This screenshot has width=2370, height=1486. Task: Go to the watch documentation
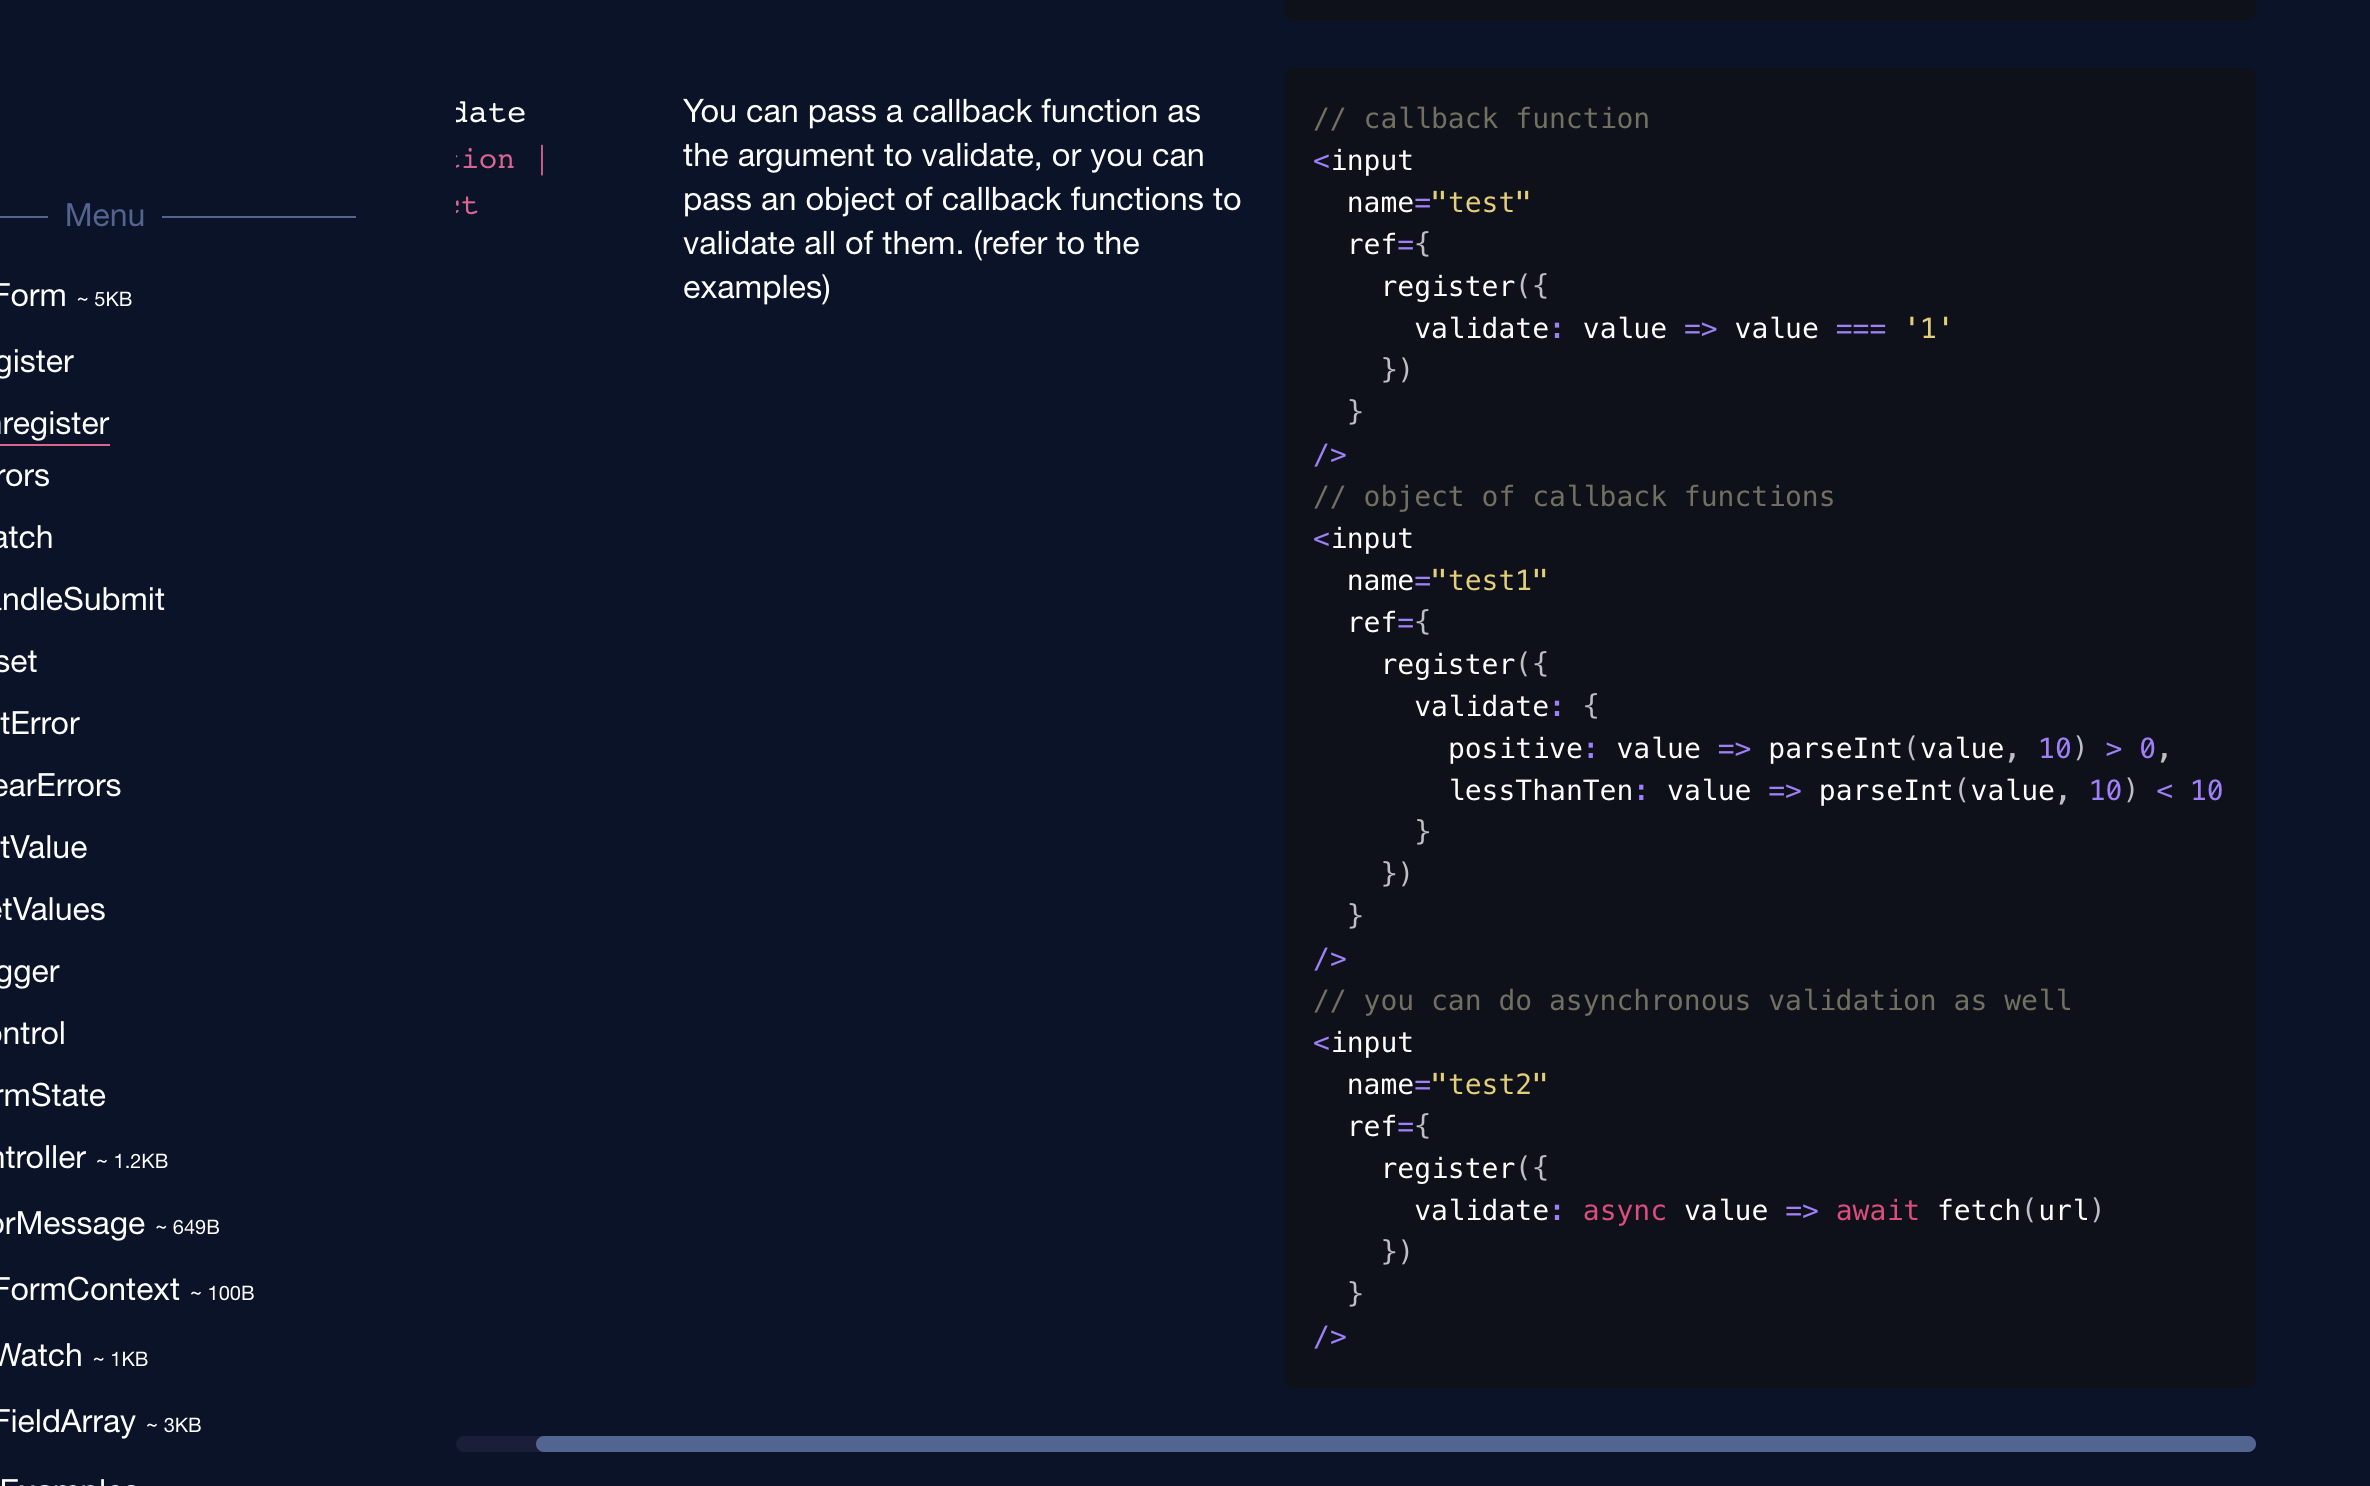(x=27, y=537)
